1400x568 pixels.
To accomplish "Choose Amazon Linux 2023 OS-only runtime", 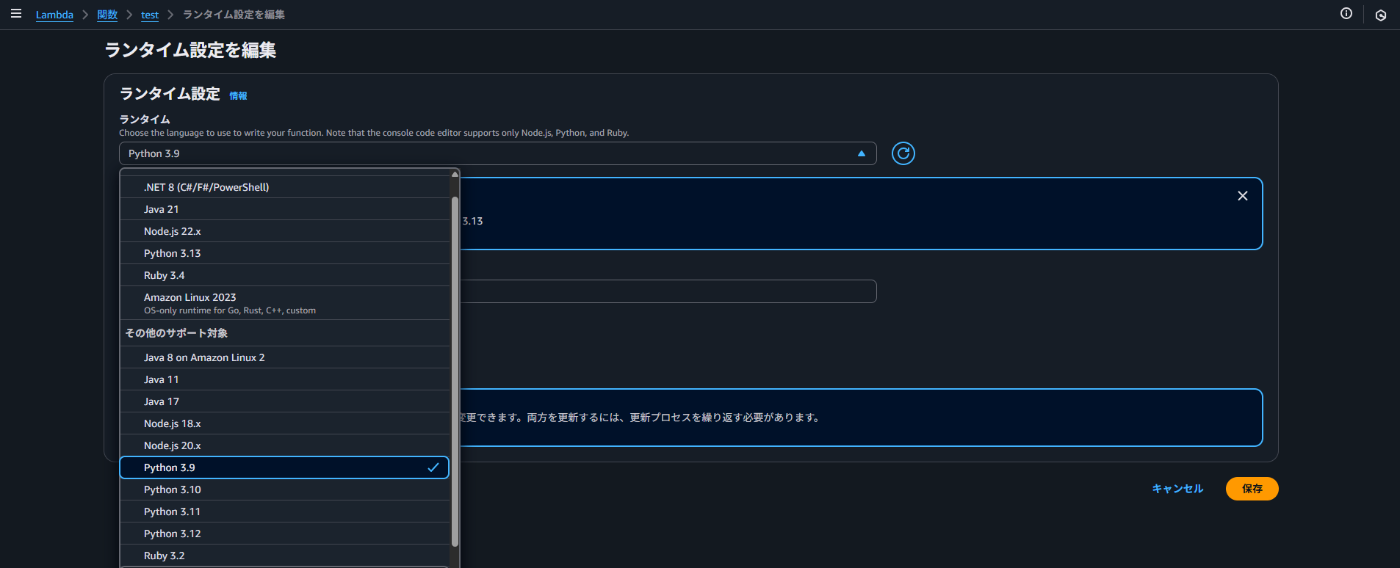I will tap(285, 303).
